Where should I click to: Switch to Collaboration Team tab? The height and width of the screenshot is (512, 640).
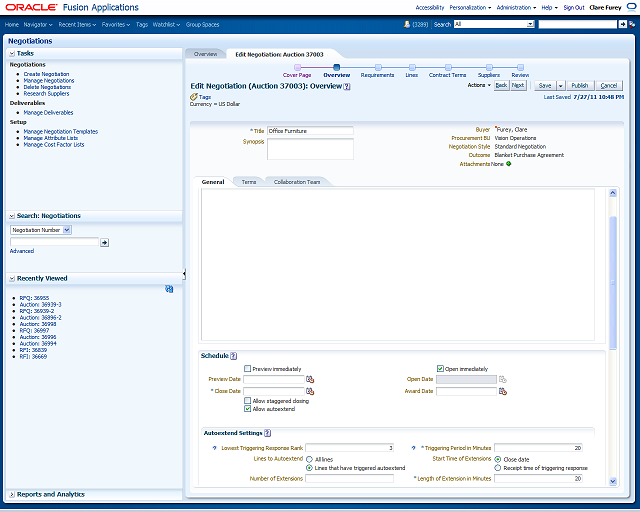tap(297, 182)
